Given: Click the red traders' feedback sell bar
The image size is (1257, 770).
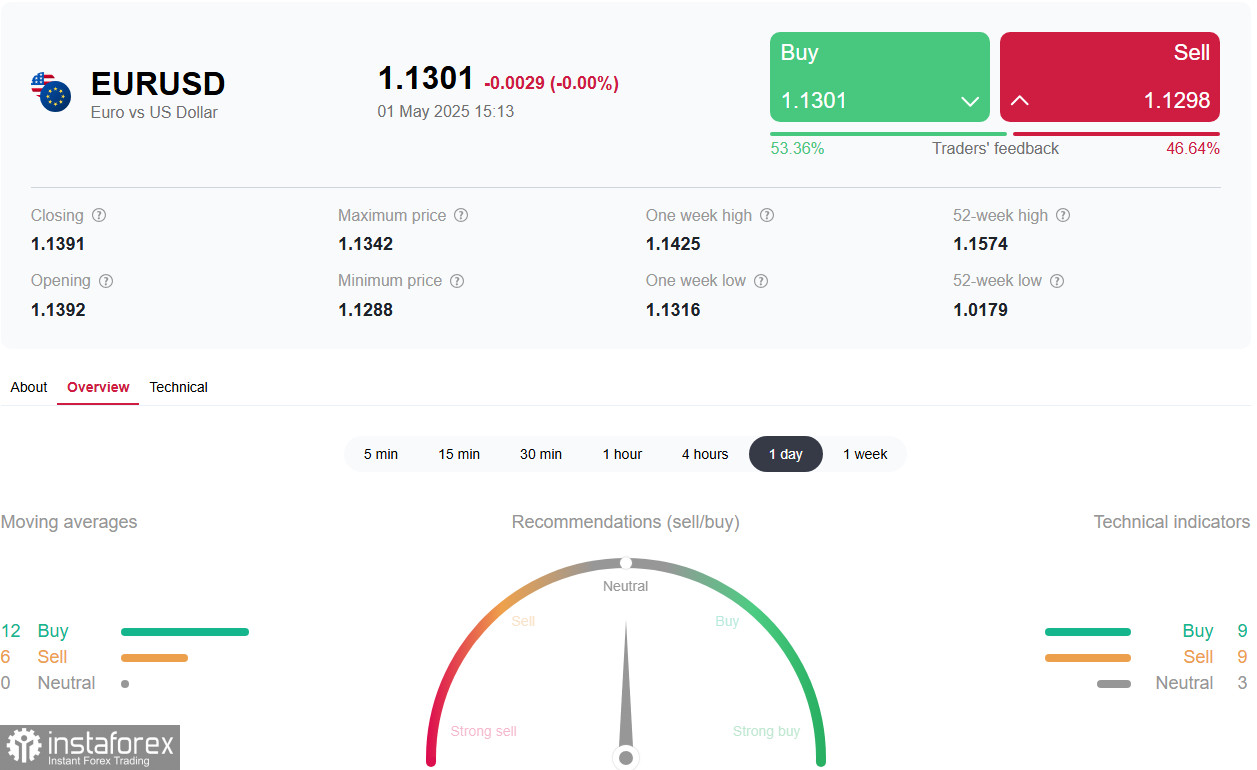Looking at the screenshot, I should tap(1116, 134).
